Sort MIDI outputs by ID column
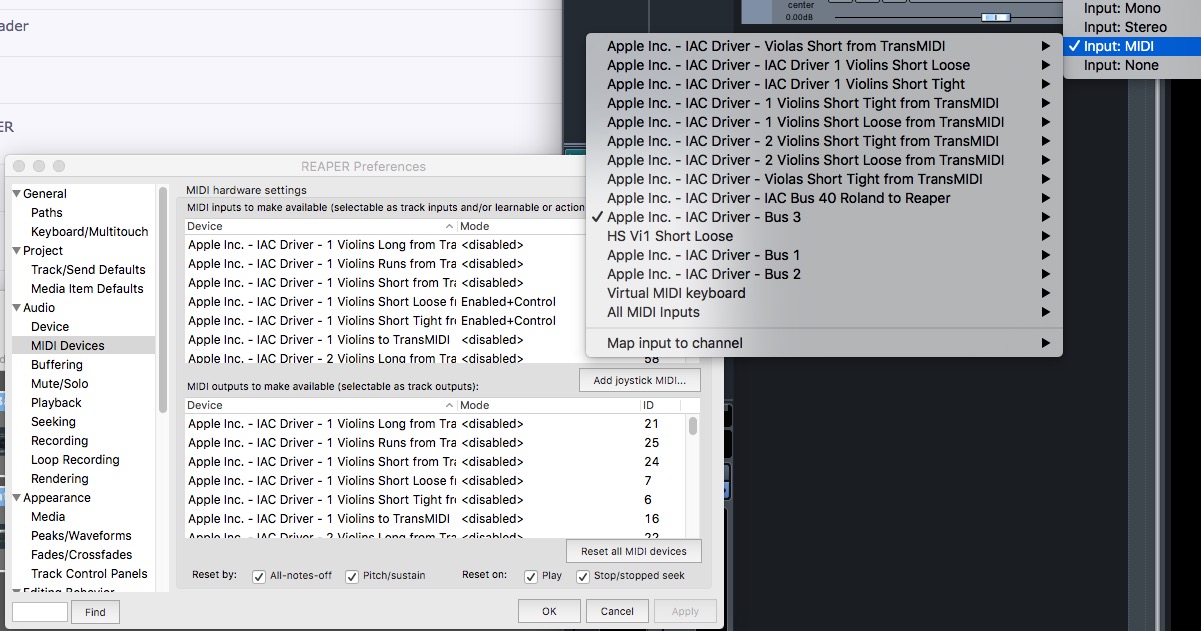This screenshot has height=631, width=1201. click(660, 406)
